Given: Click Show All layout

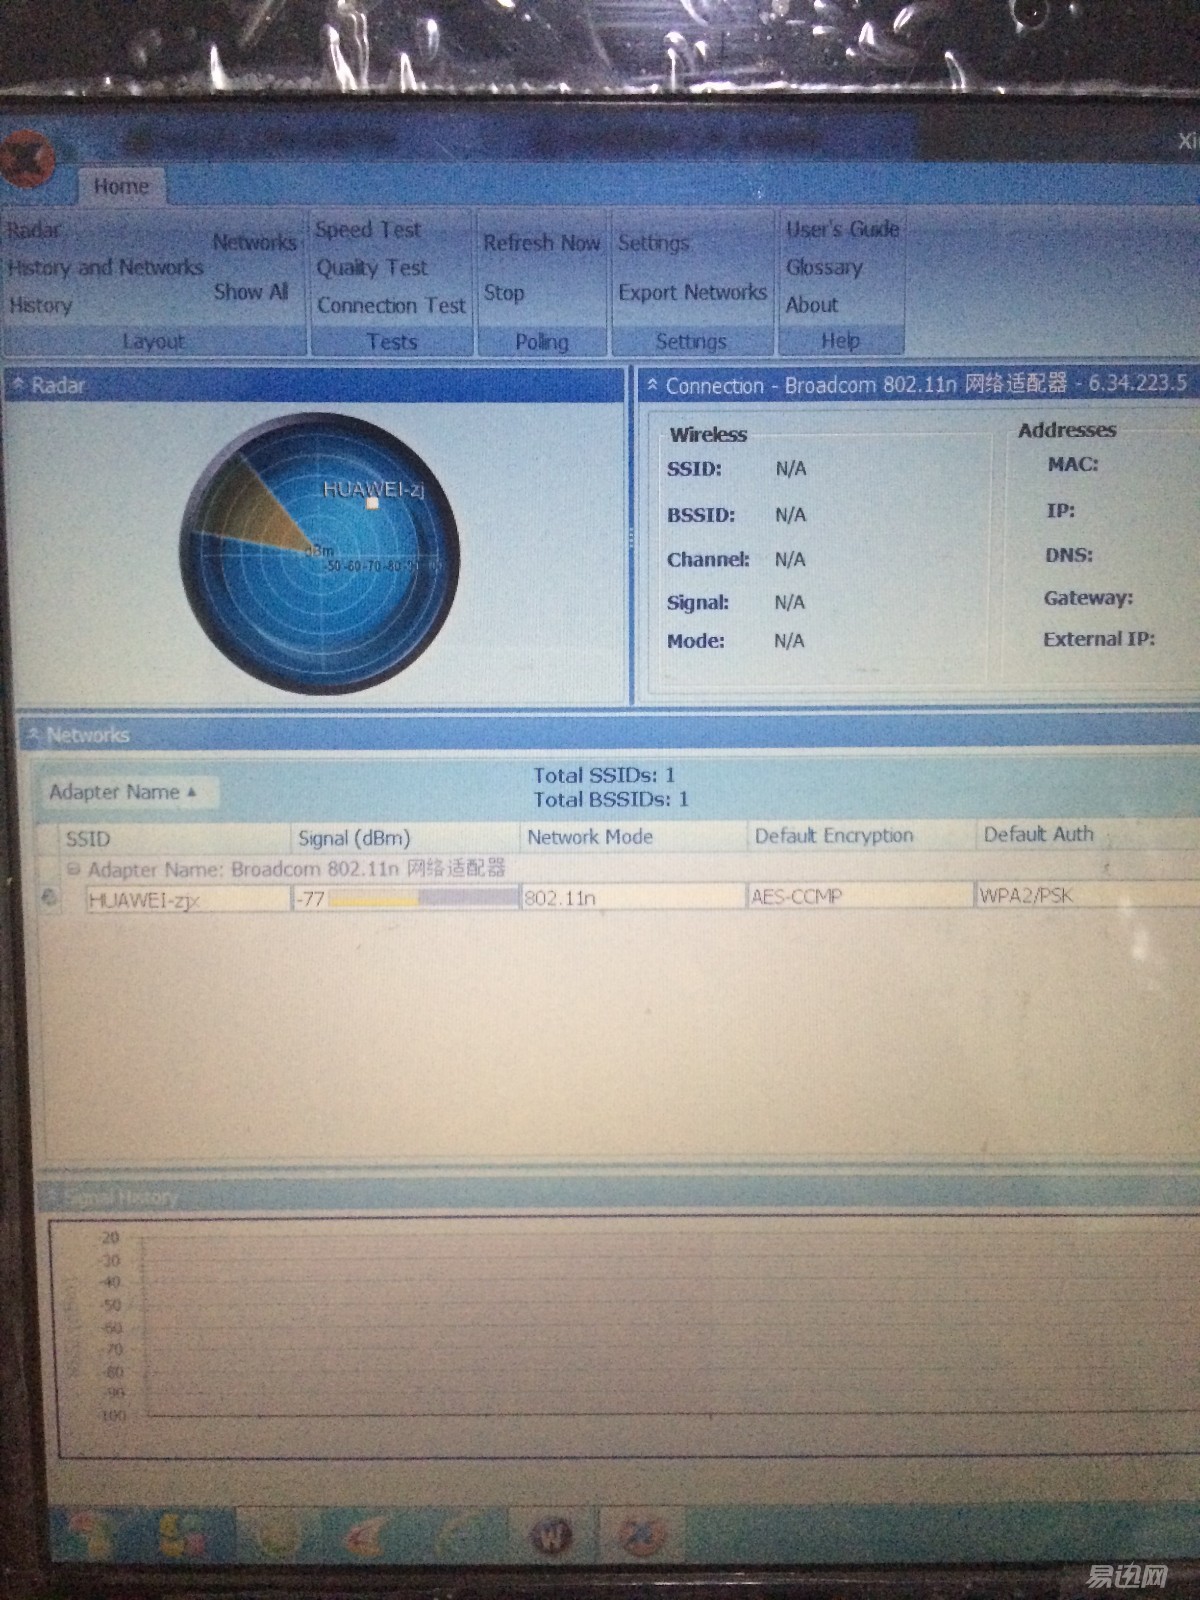Looking at the screenshot, I should (x=250, y=292).
